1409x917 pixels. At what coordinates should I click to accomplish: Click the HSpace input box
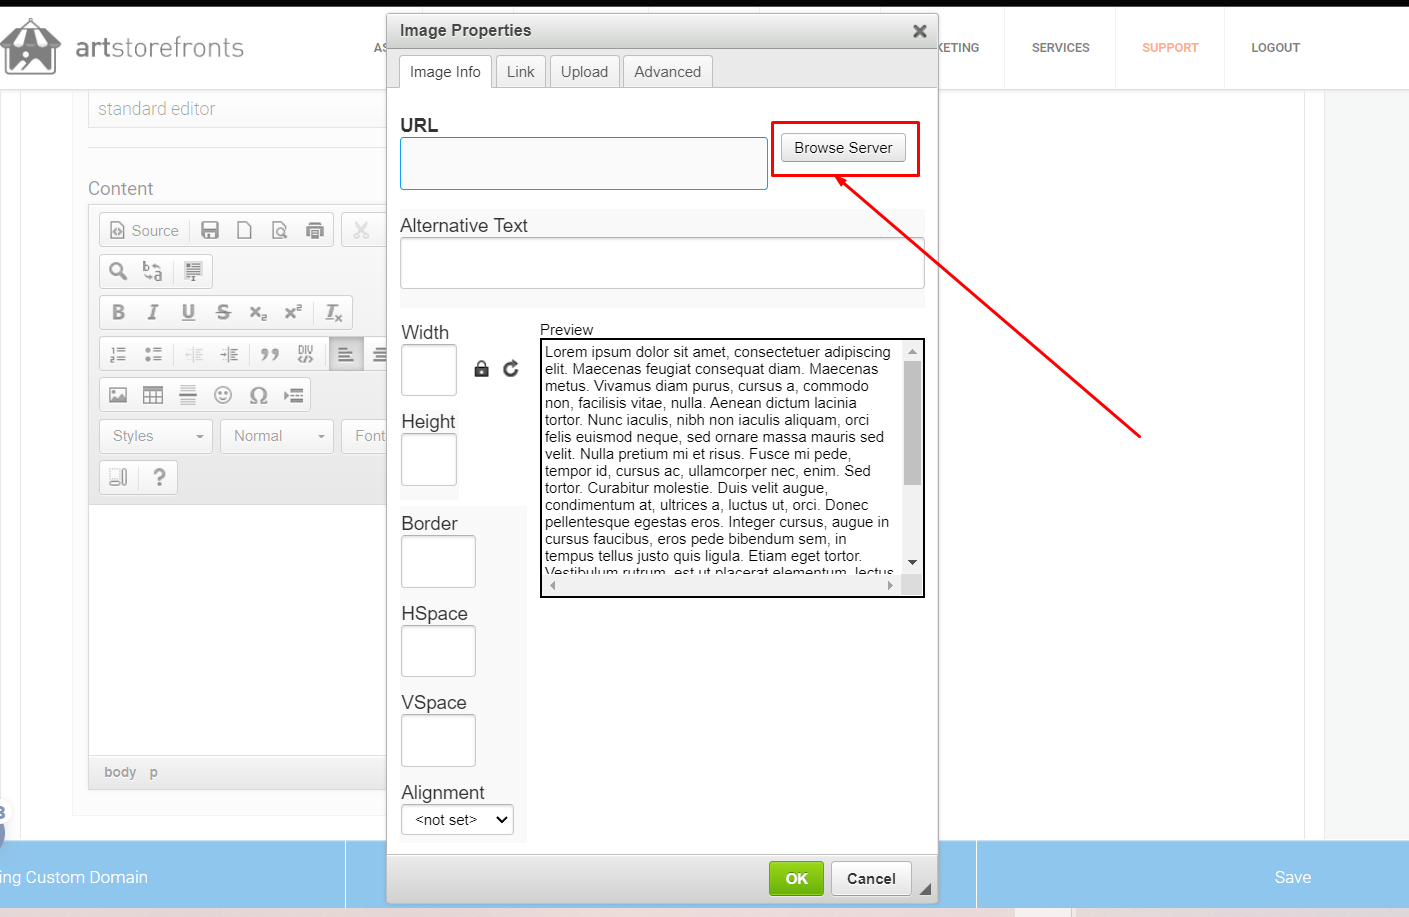(438, 651)
